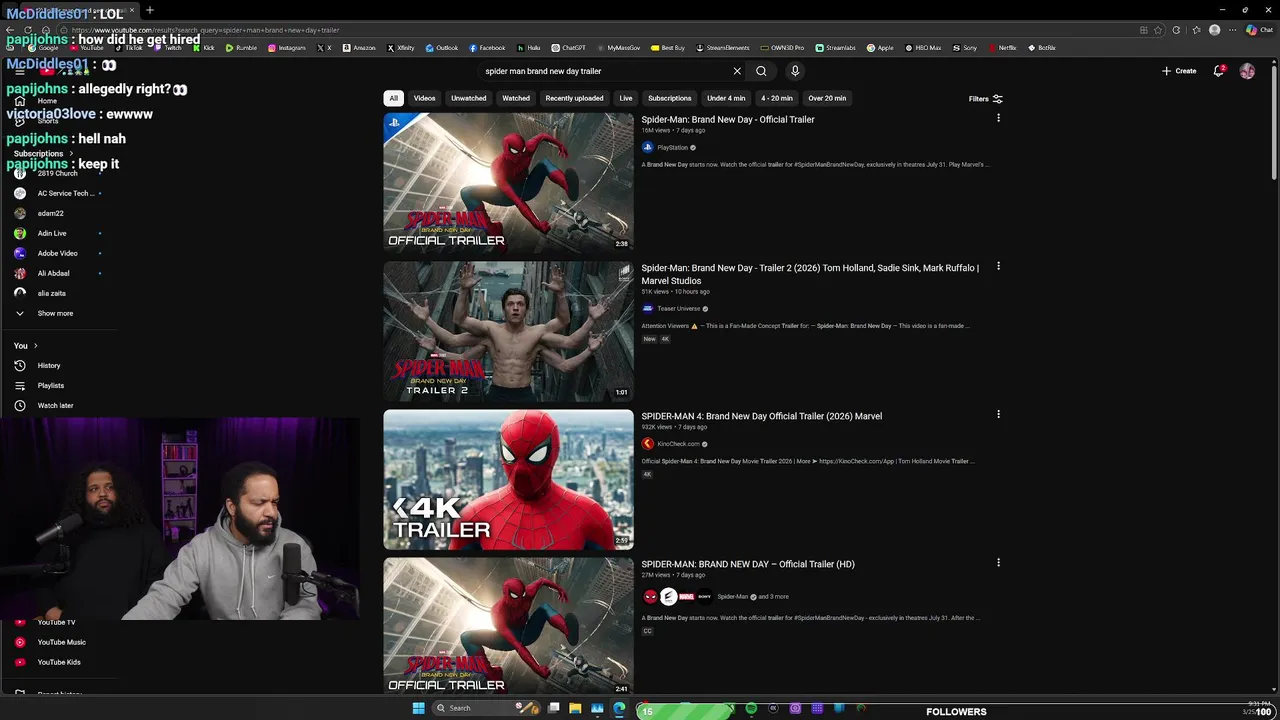Open the notifications bell
This screenshot has width=1280, height=720.
(x=1219, y=71)
